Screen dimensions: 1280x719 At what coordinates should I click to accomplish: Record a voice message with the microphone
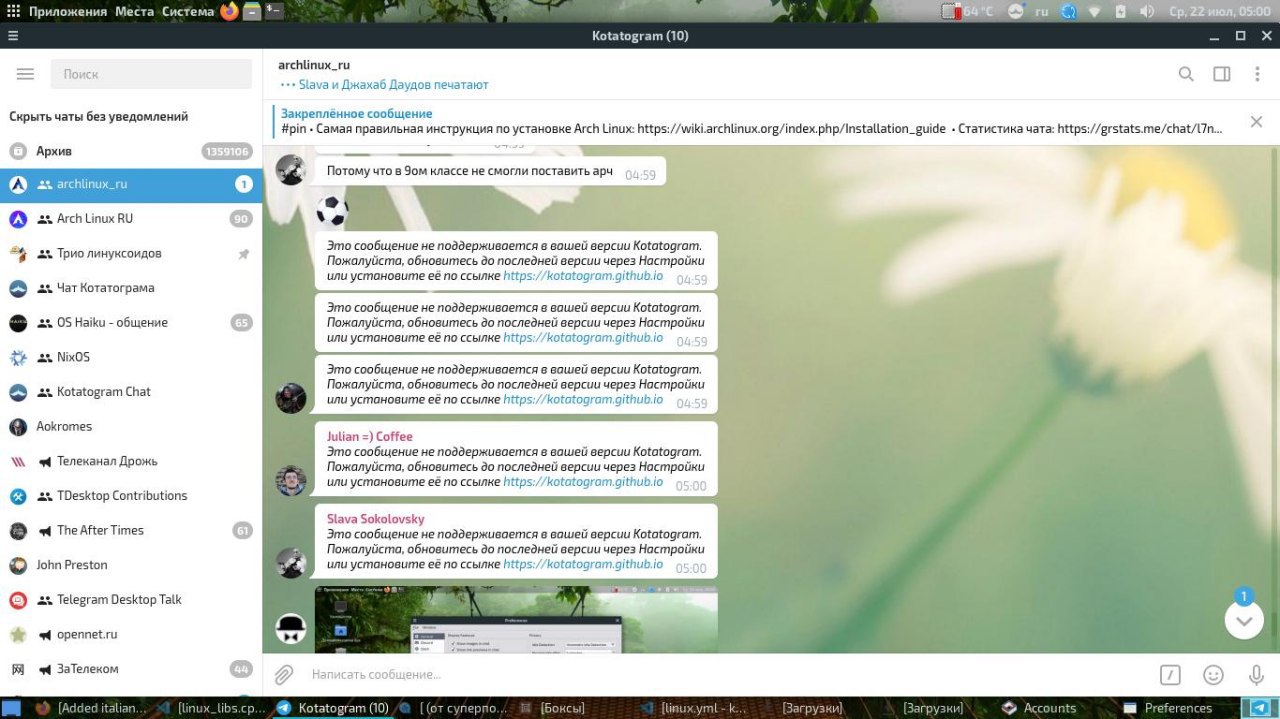(x=1257, y=675)
